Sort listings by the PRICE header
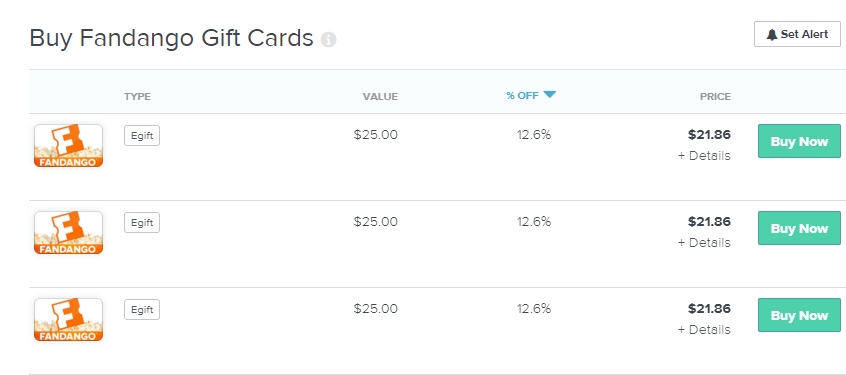The width and height of the screenshot is (846, 375). 715,97
